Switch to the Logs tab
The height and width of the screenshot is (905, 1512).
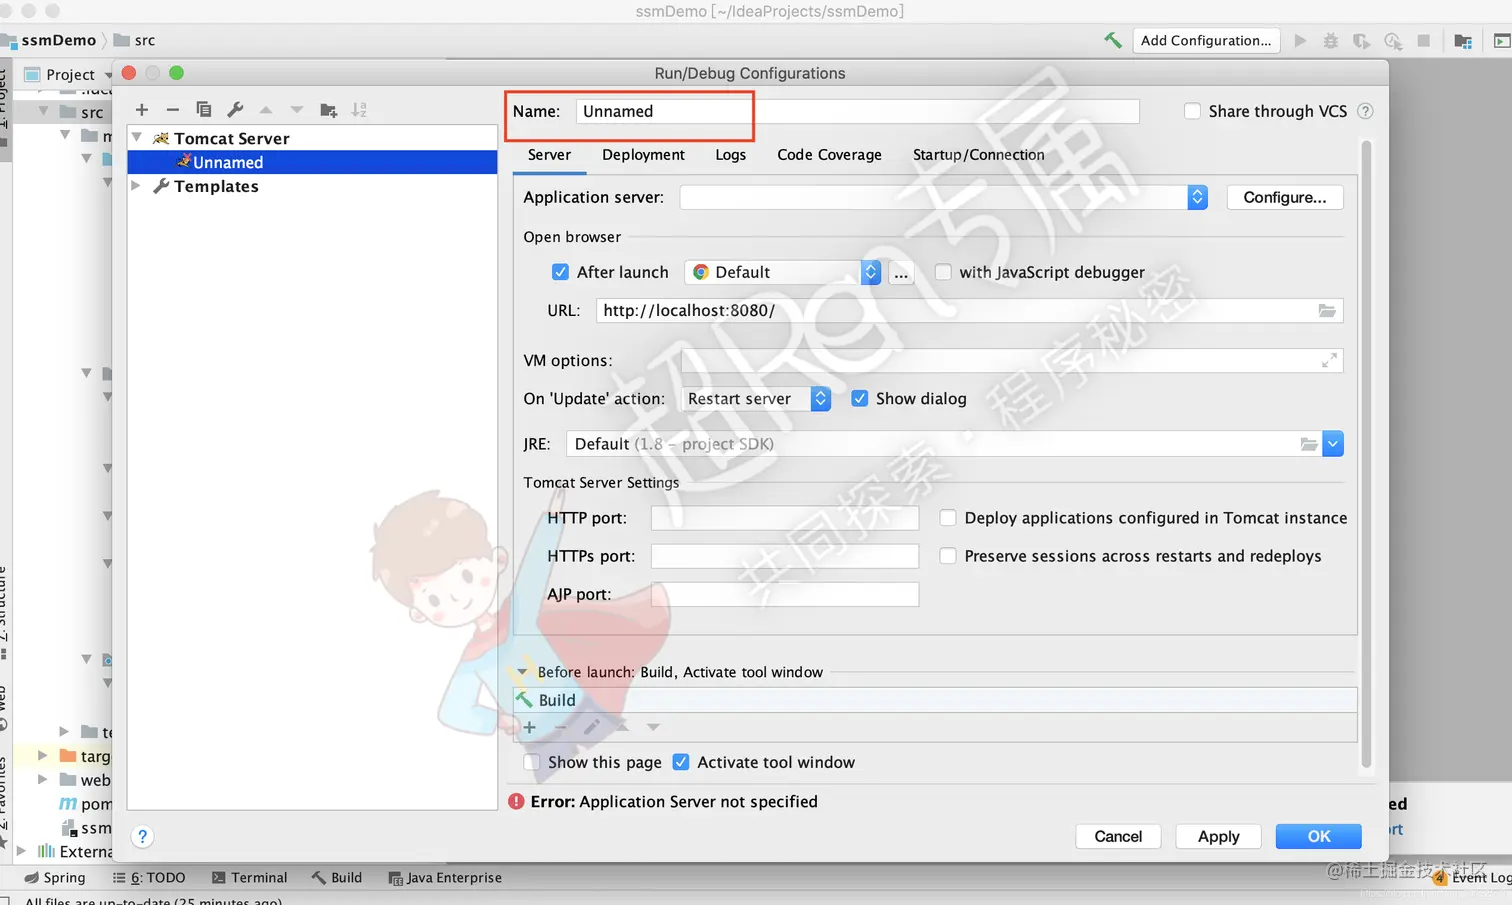tap(730, 155)
